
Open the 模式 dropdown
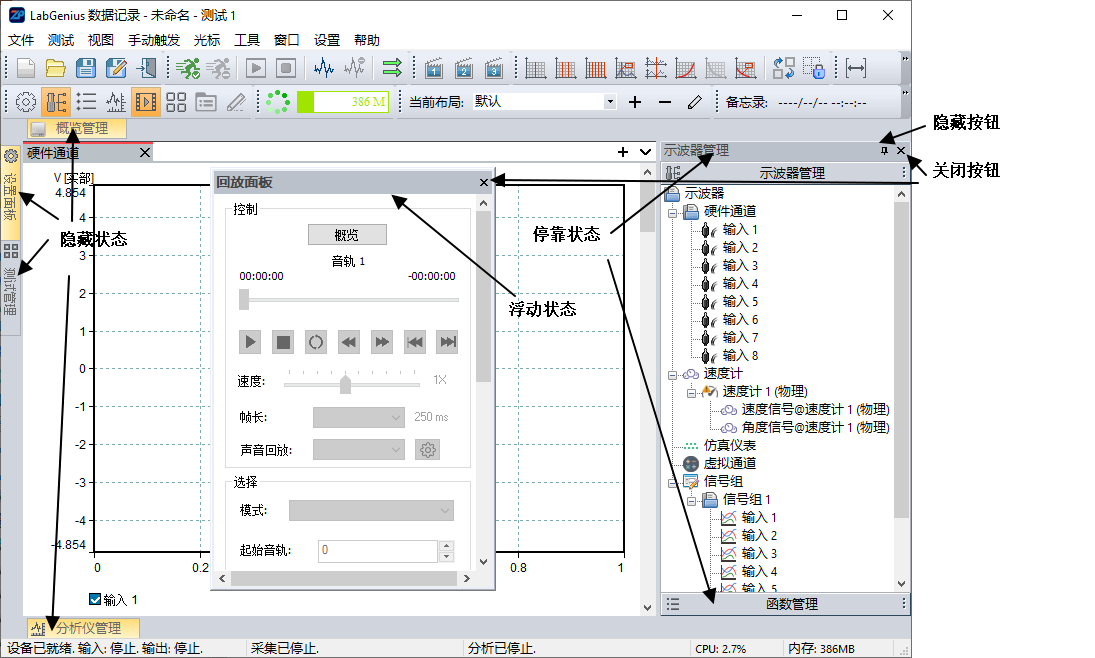pyautogui.click(x=372, y=511)
